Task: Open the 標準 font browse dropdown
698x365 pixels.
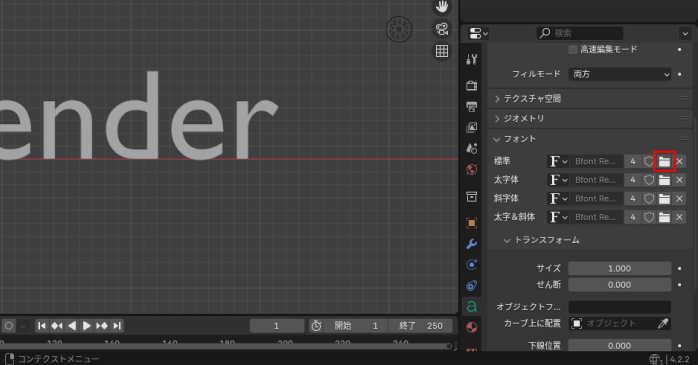Action: point(558,161)
